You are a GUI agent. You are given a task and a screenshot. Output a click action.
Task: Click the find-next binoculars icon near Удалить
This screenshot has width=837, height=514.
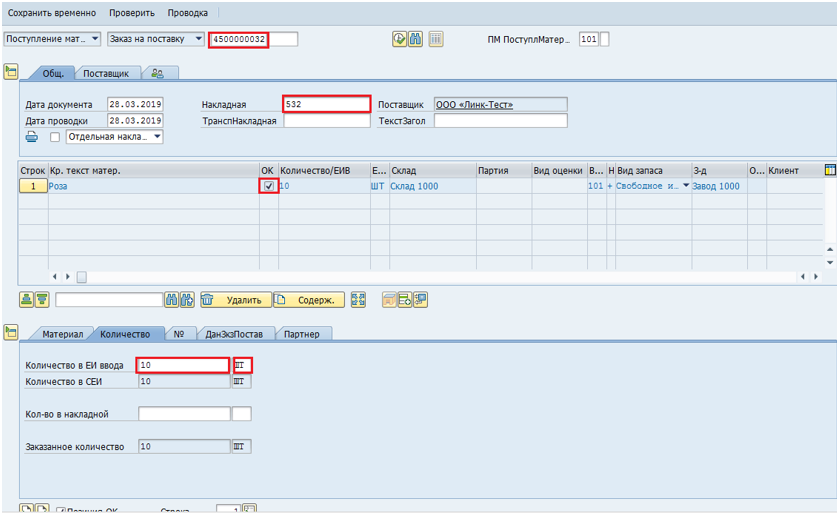tap(187, 299)
